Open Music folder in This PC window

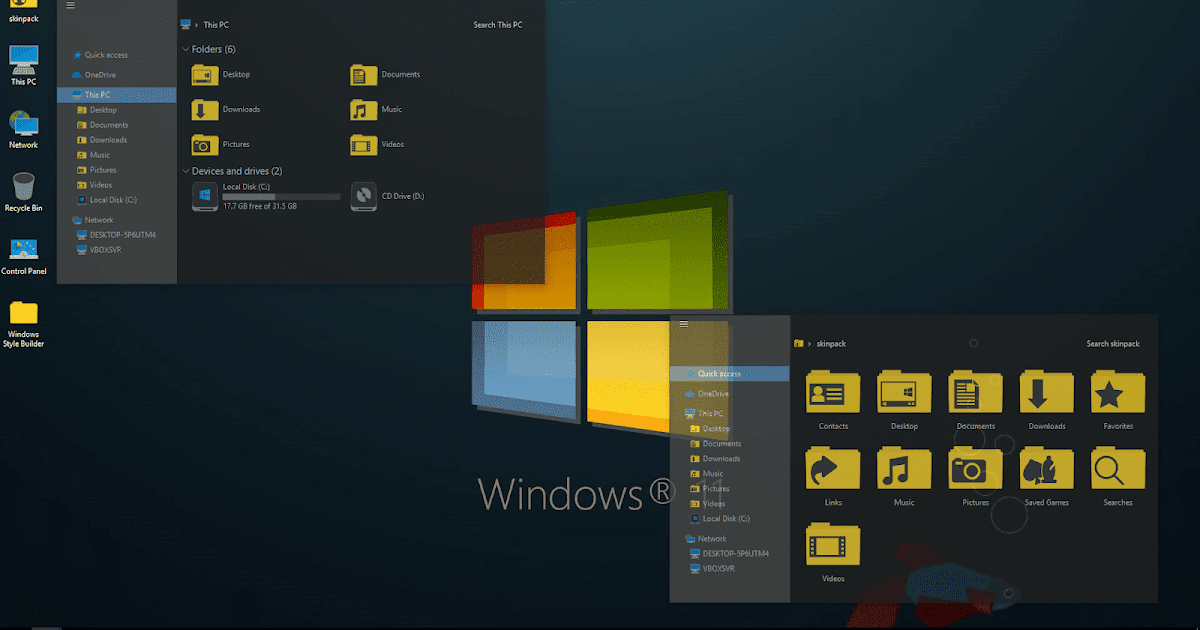coord(365,109)
